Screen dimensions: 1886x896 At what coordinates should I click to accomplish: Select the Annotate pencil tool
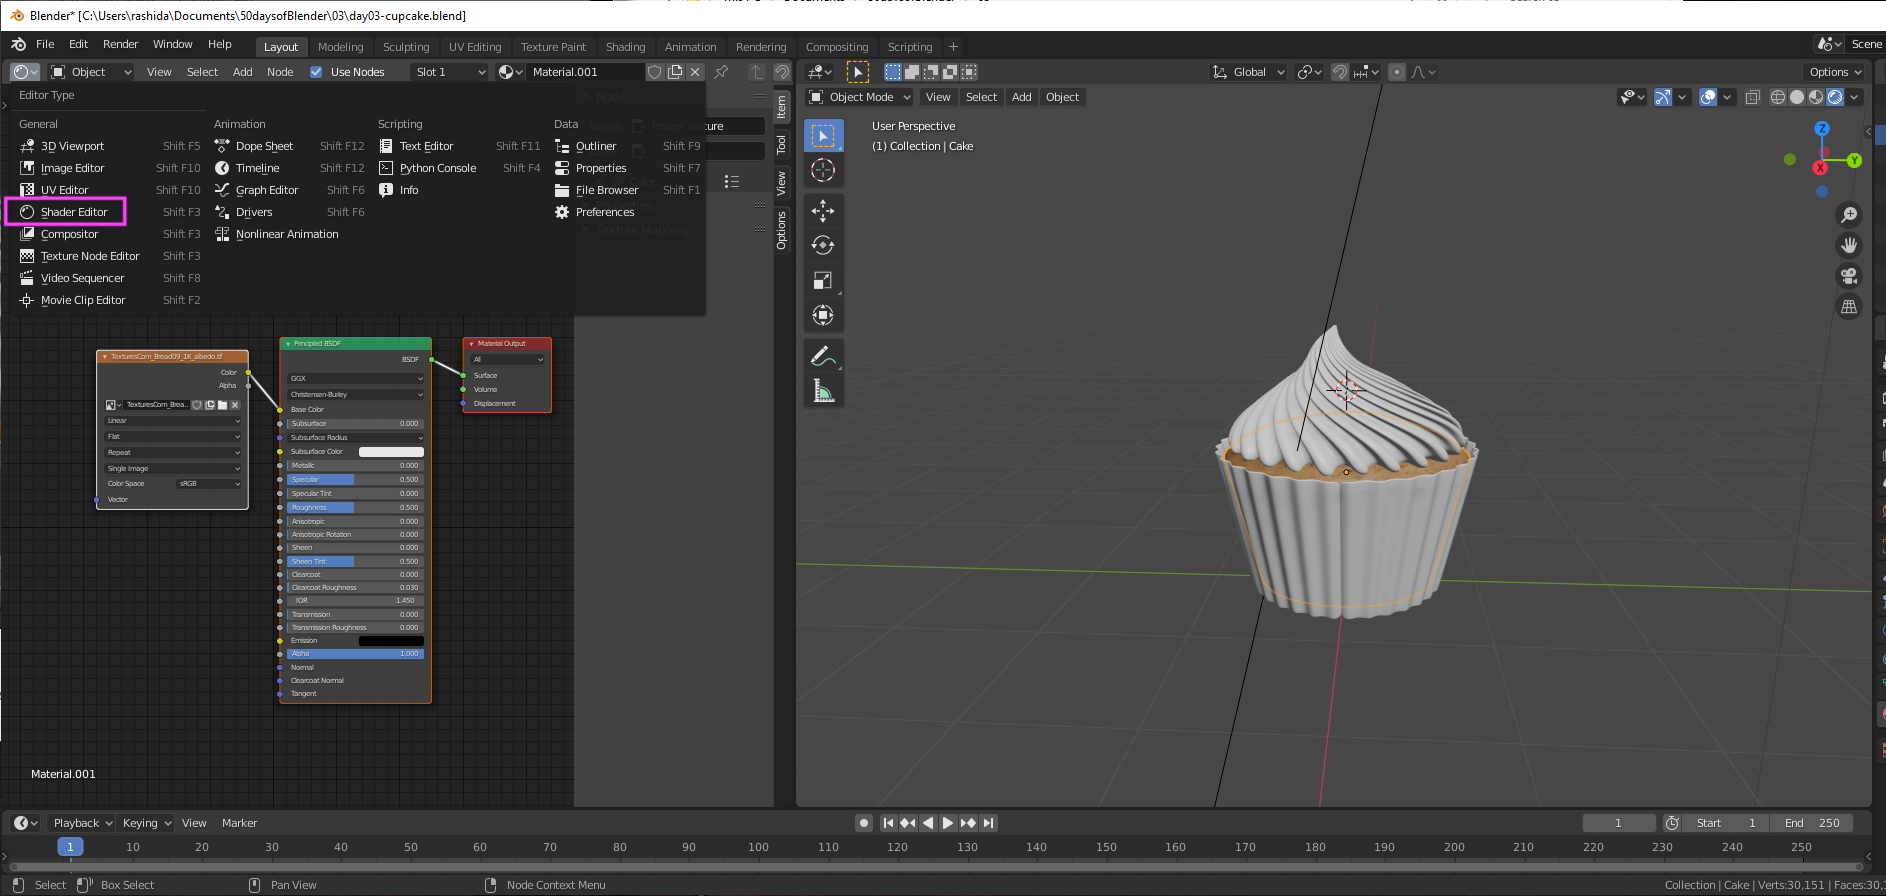[823, 355]
